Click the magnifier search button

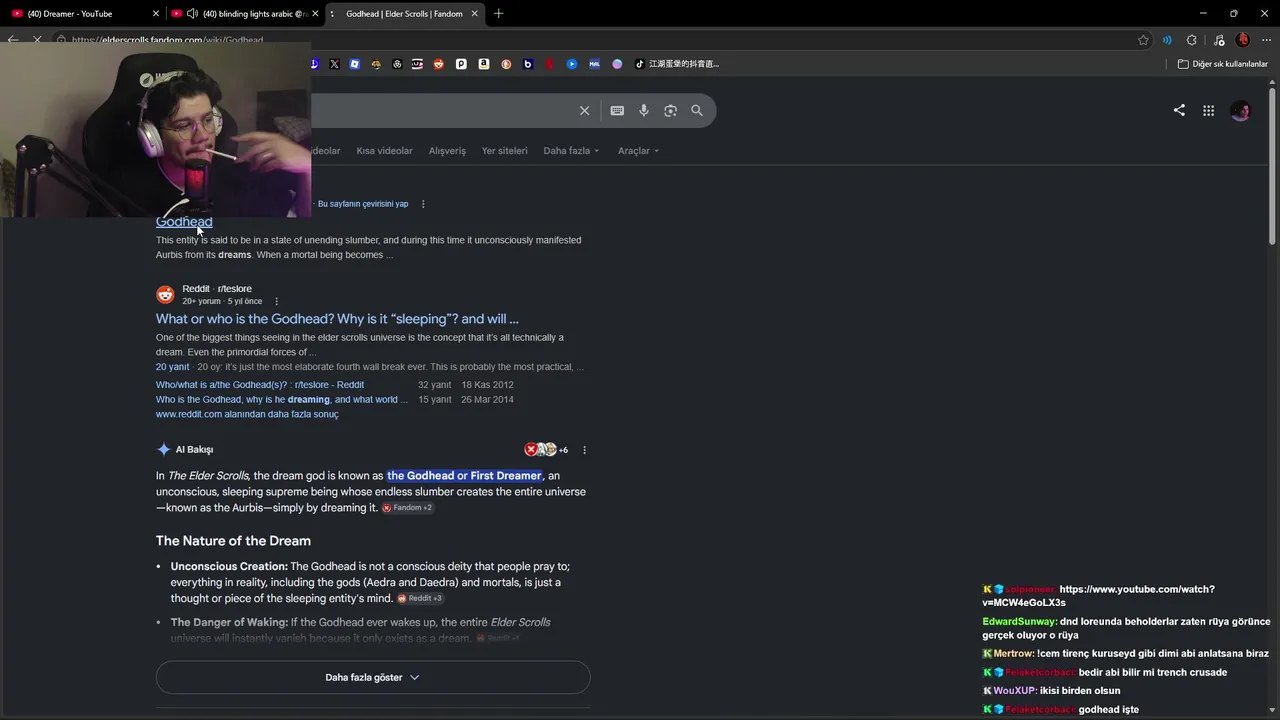tap(697, 111)
